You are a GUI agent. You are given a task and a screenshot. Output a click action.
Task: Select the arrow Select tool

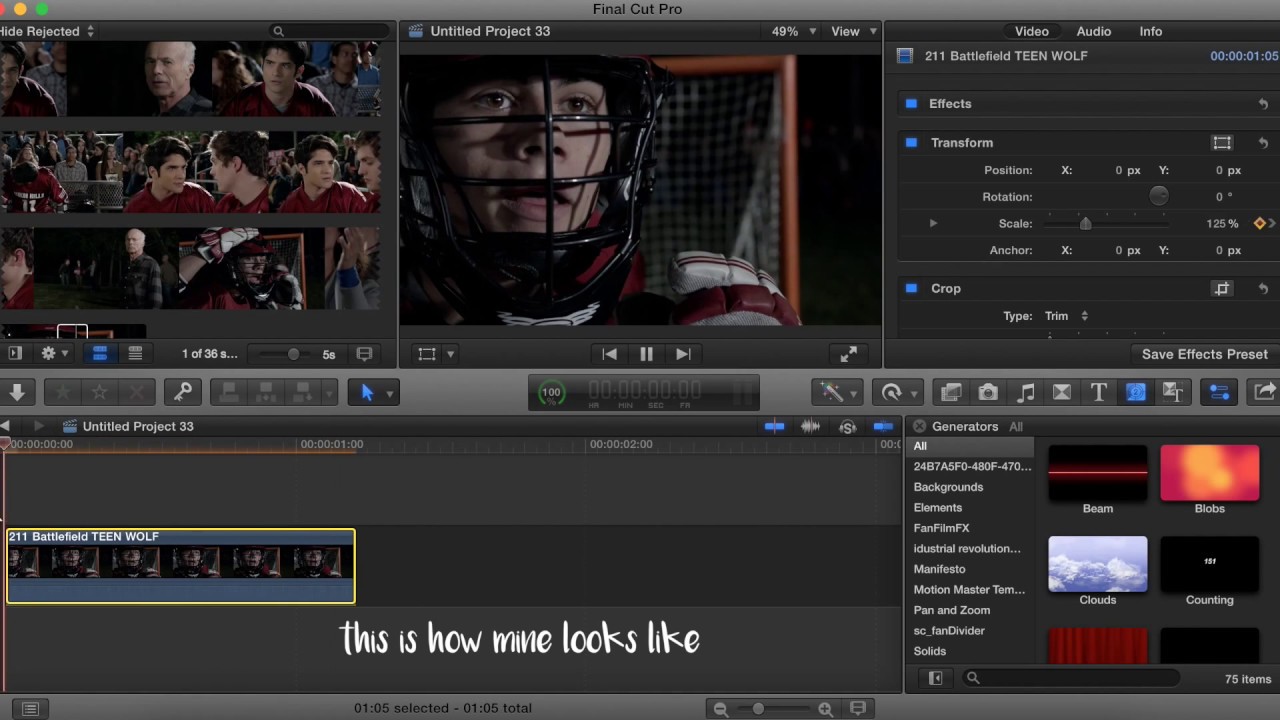pos(366,393)
